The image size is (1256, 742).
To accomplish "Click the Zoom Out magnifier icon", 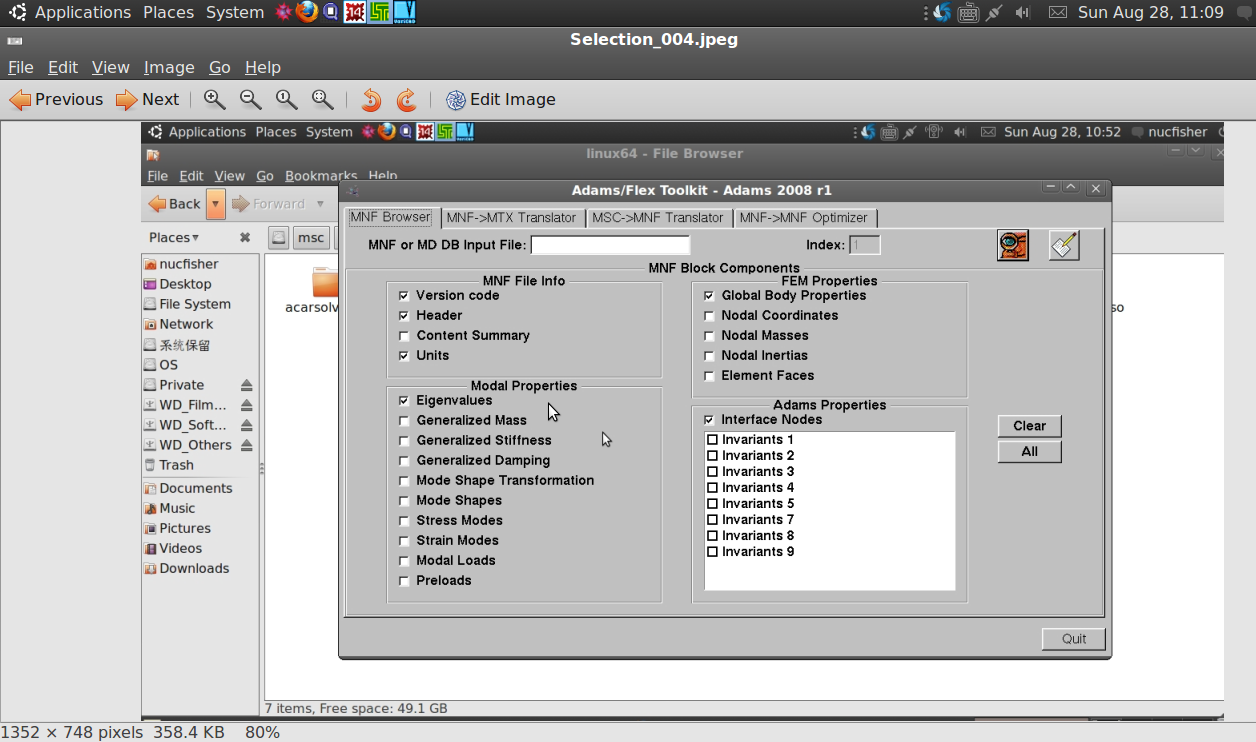I will pos(250,99).
